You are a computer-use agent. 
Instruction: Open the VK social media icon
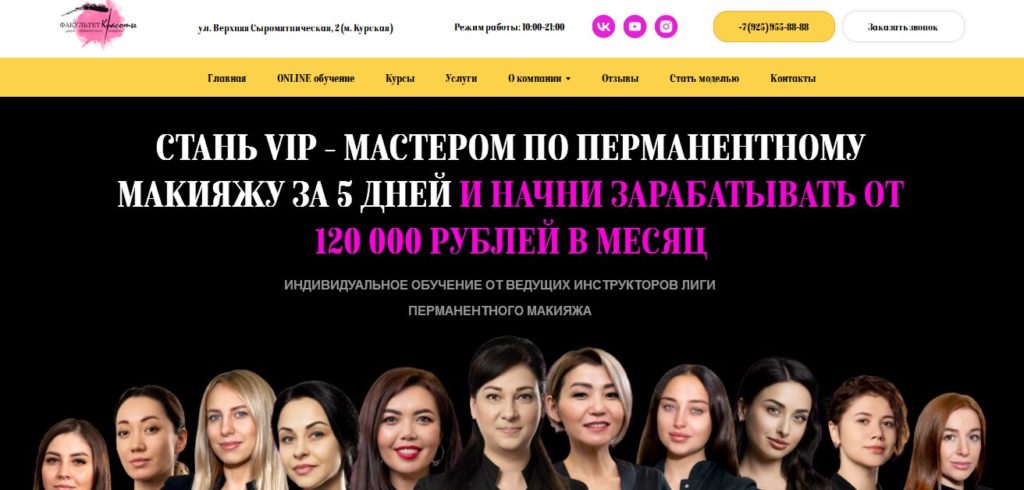pyautogui.click(x=603, y=27)
